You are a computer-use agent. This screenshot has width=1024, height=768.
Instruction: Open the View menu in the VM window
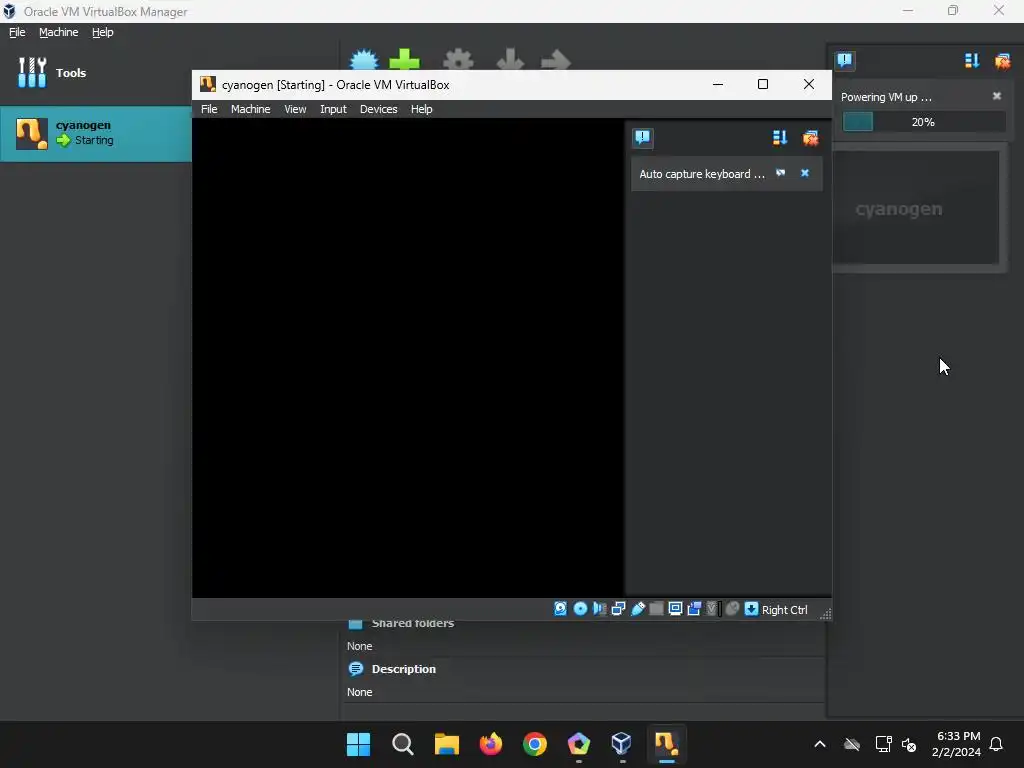click(295, 109)
